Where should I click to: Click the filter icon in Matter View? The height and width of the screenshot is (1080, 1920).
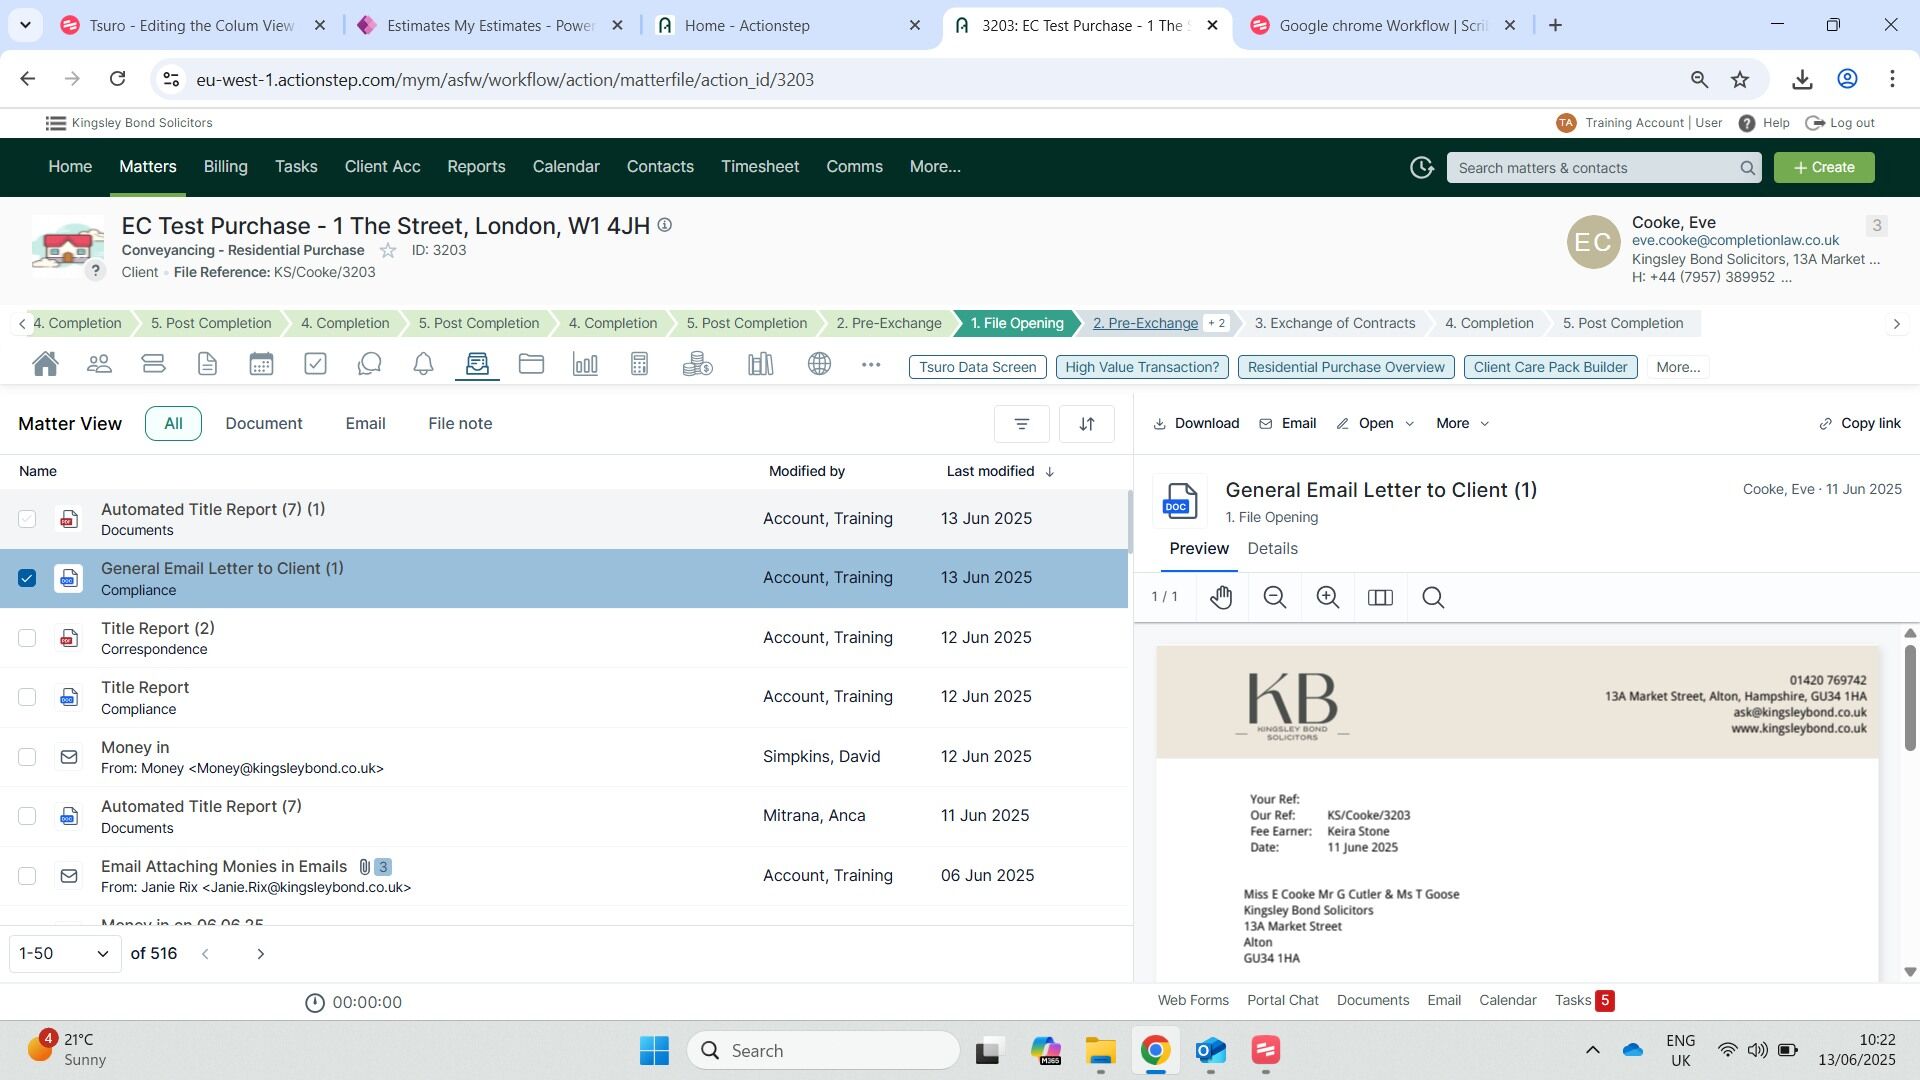click(1021, 424)
